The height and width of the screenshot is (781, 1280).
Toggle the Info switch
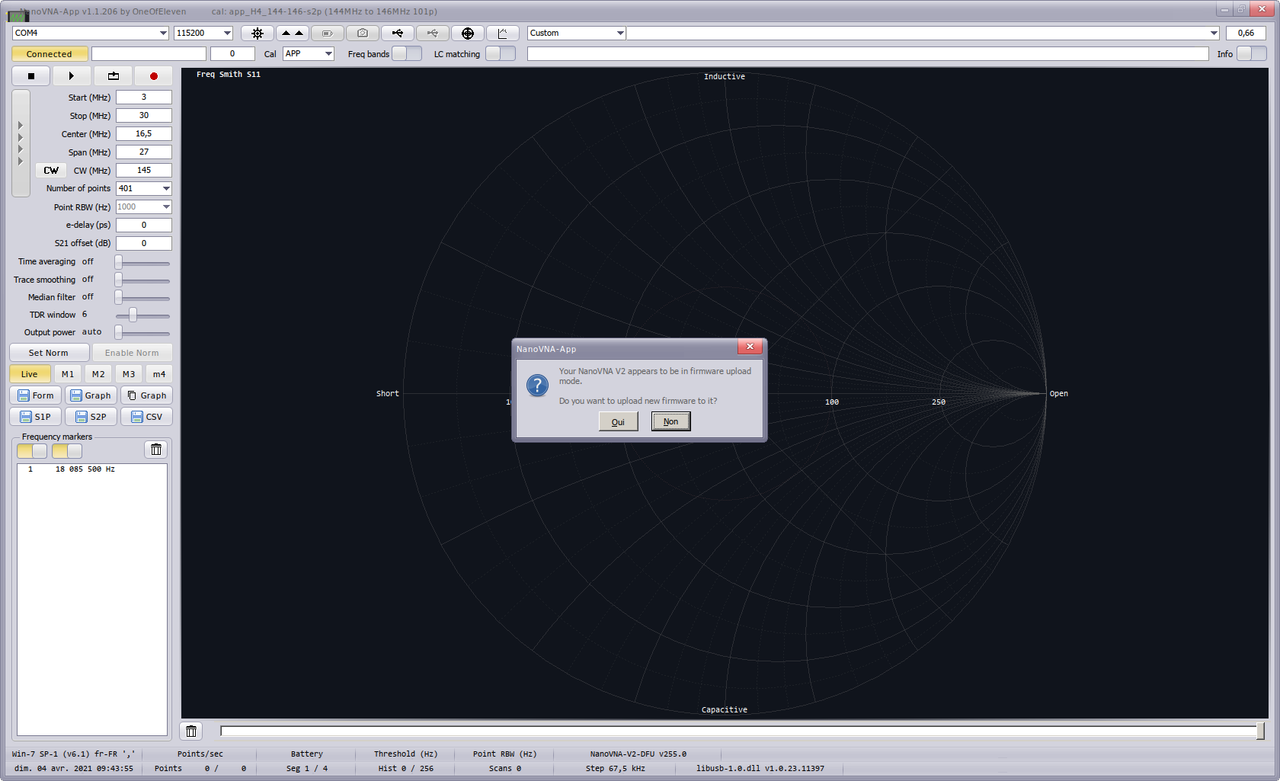tap(1251, 54)
